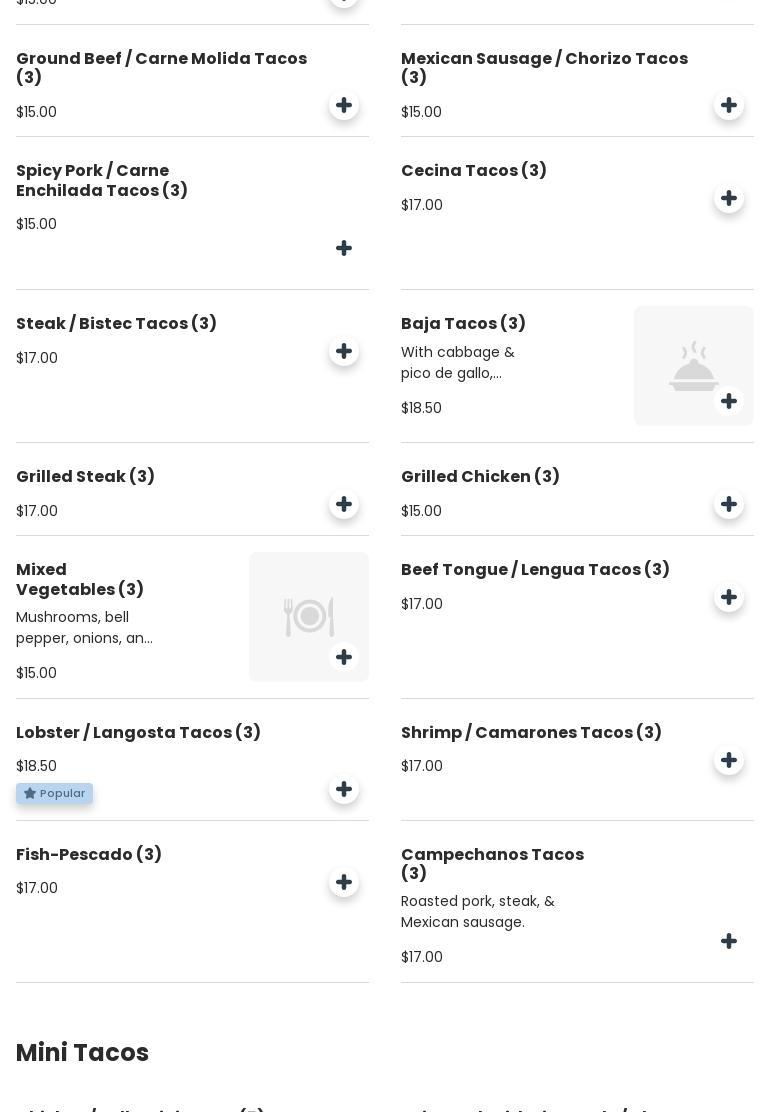Add Grilled Chicken tacos to cart
Image resolution: width=770 pixels, height=1112 pixels.
tap(729, 504)
